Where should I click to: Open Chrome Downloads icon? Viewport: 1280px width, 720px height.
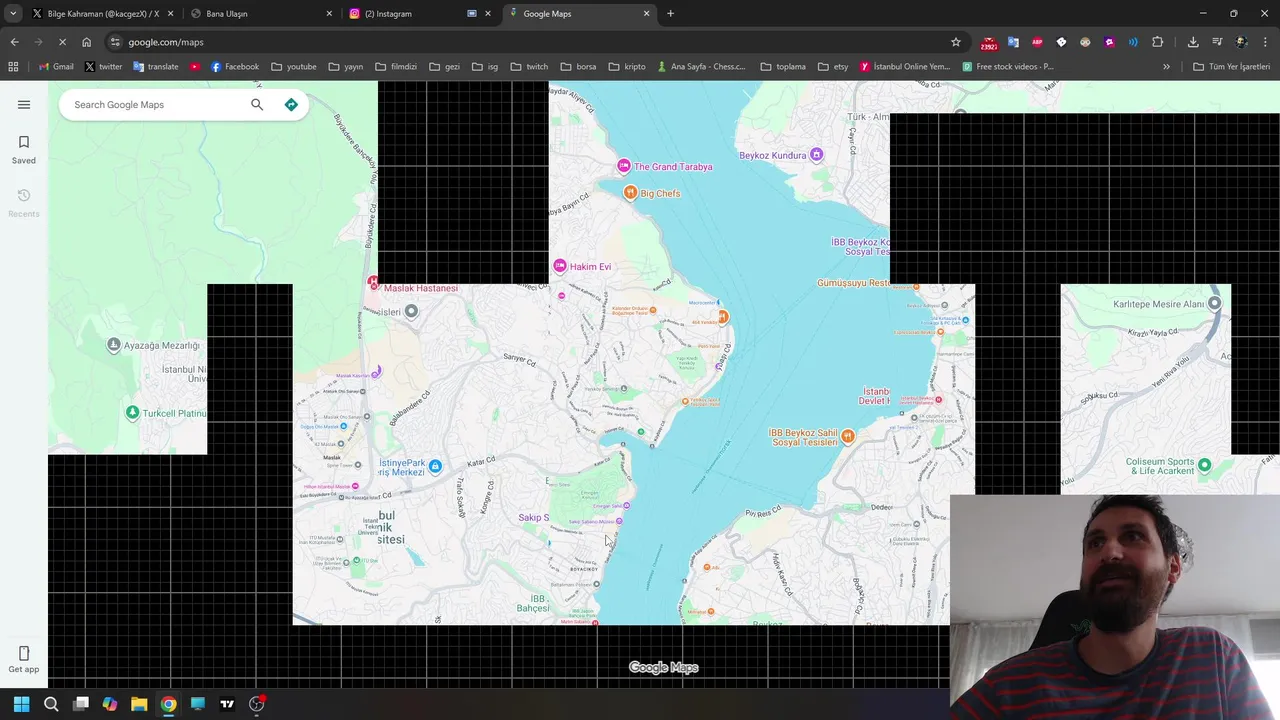1193,42
